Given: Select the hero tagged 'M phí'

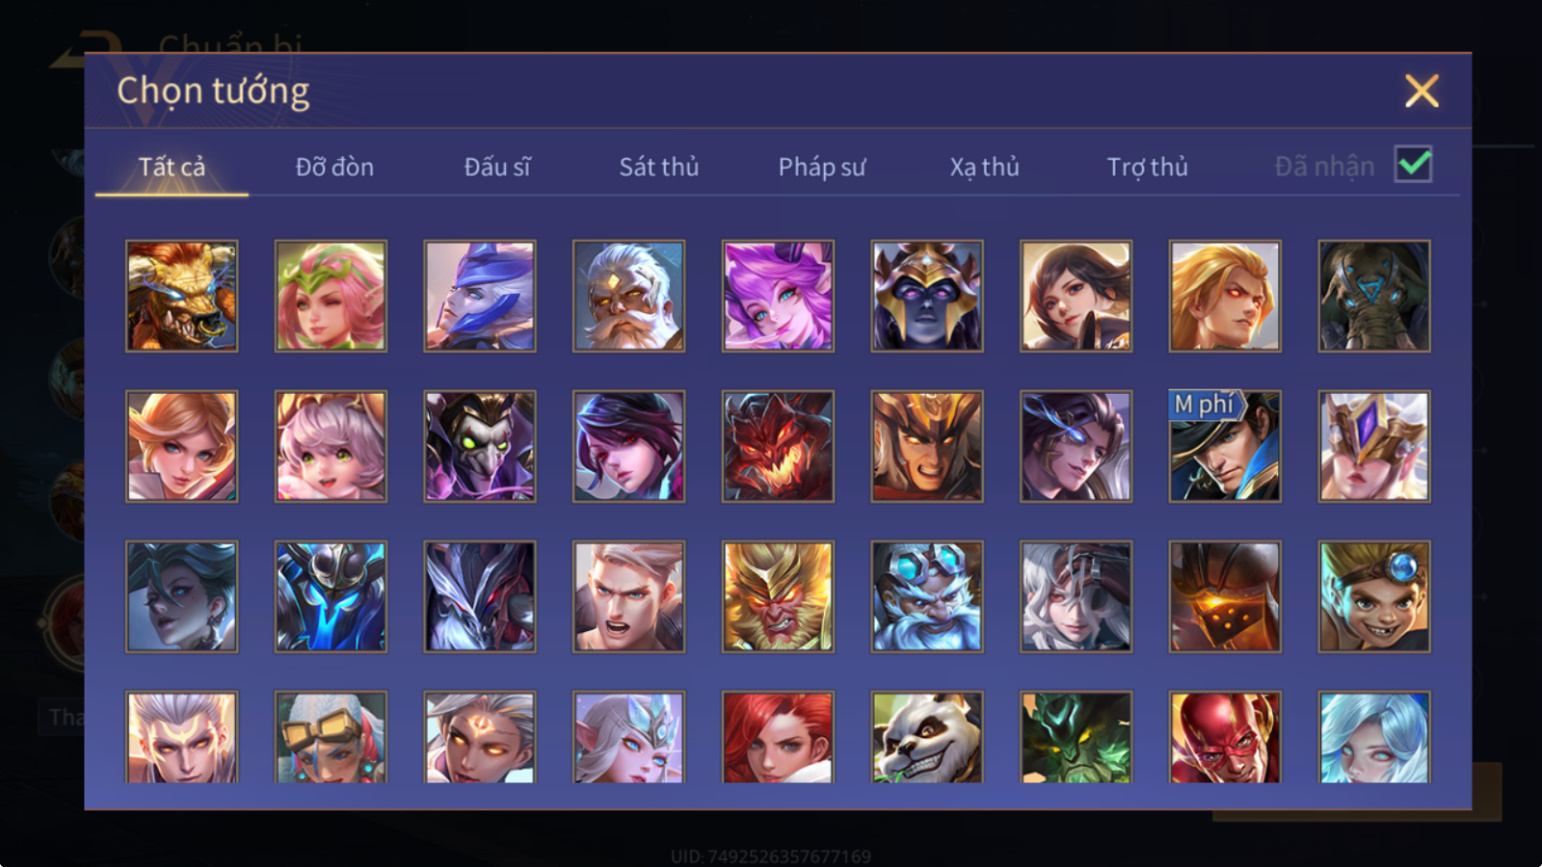Looking at the screenshot, I should pyautogui.click(x=1225, y=446).
